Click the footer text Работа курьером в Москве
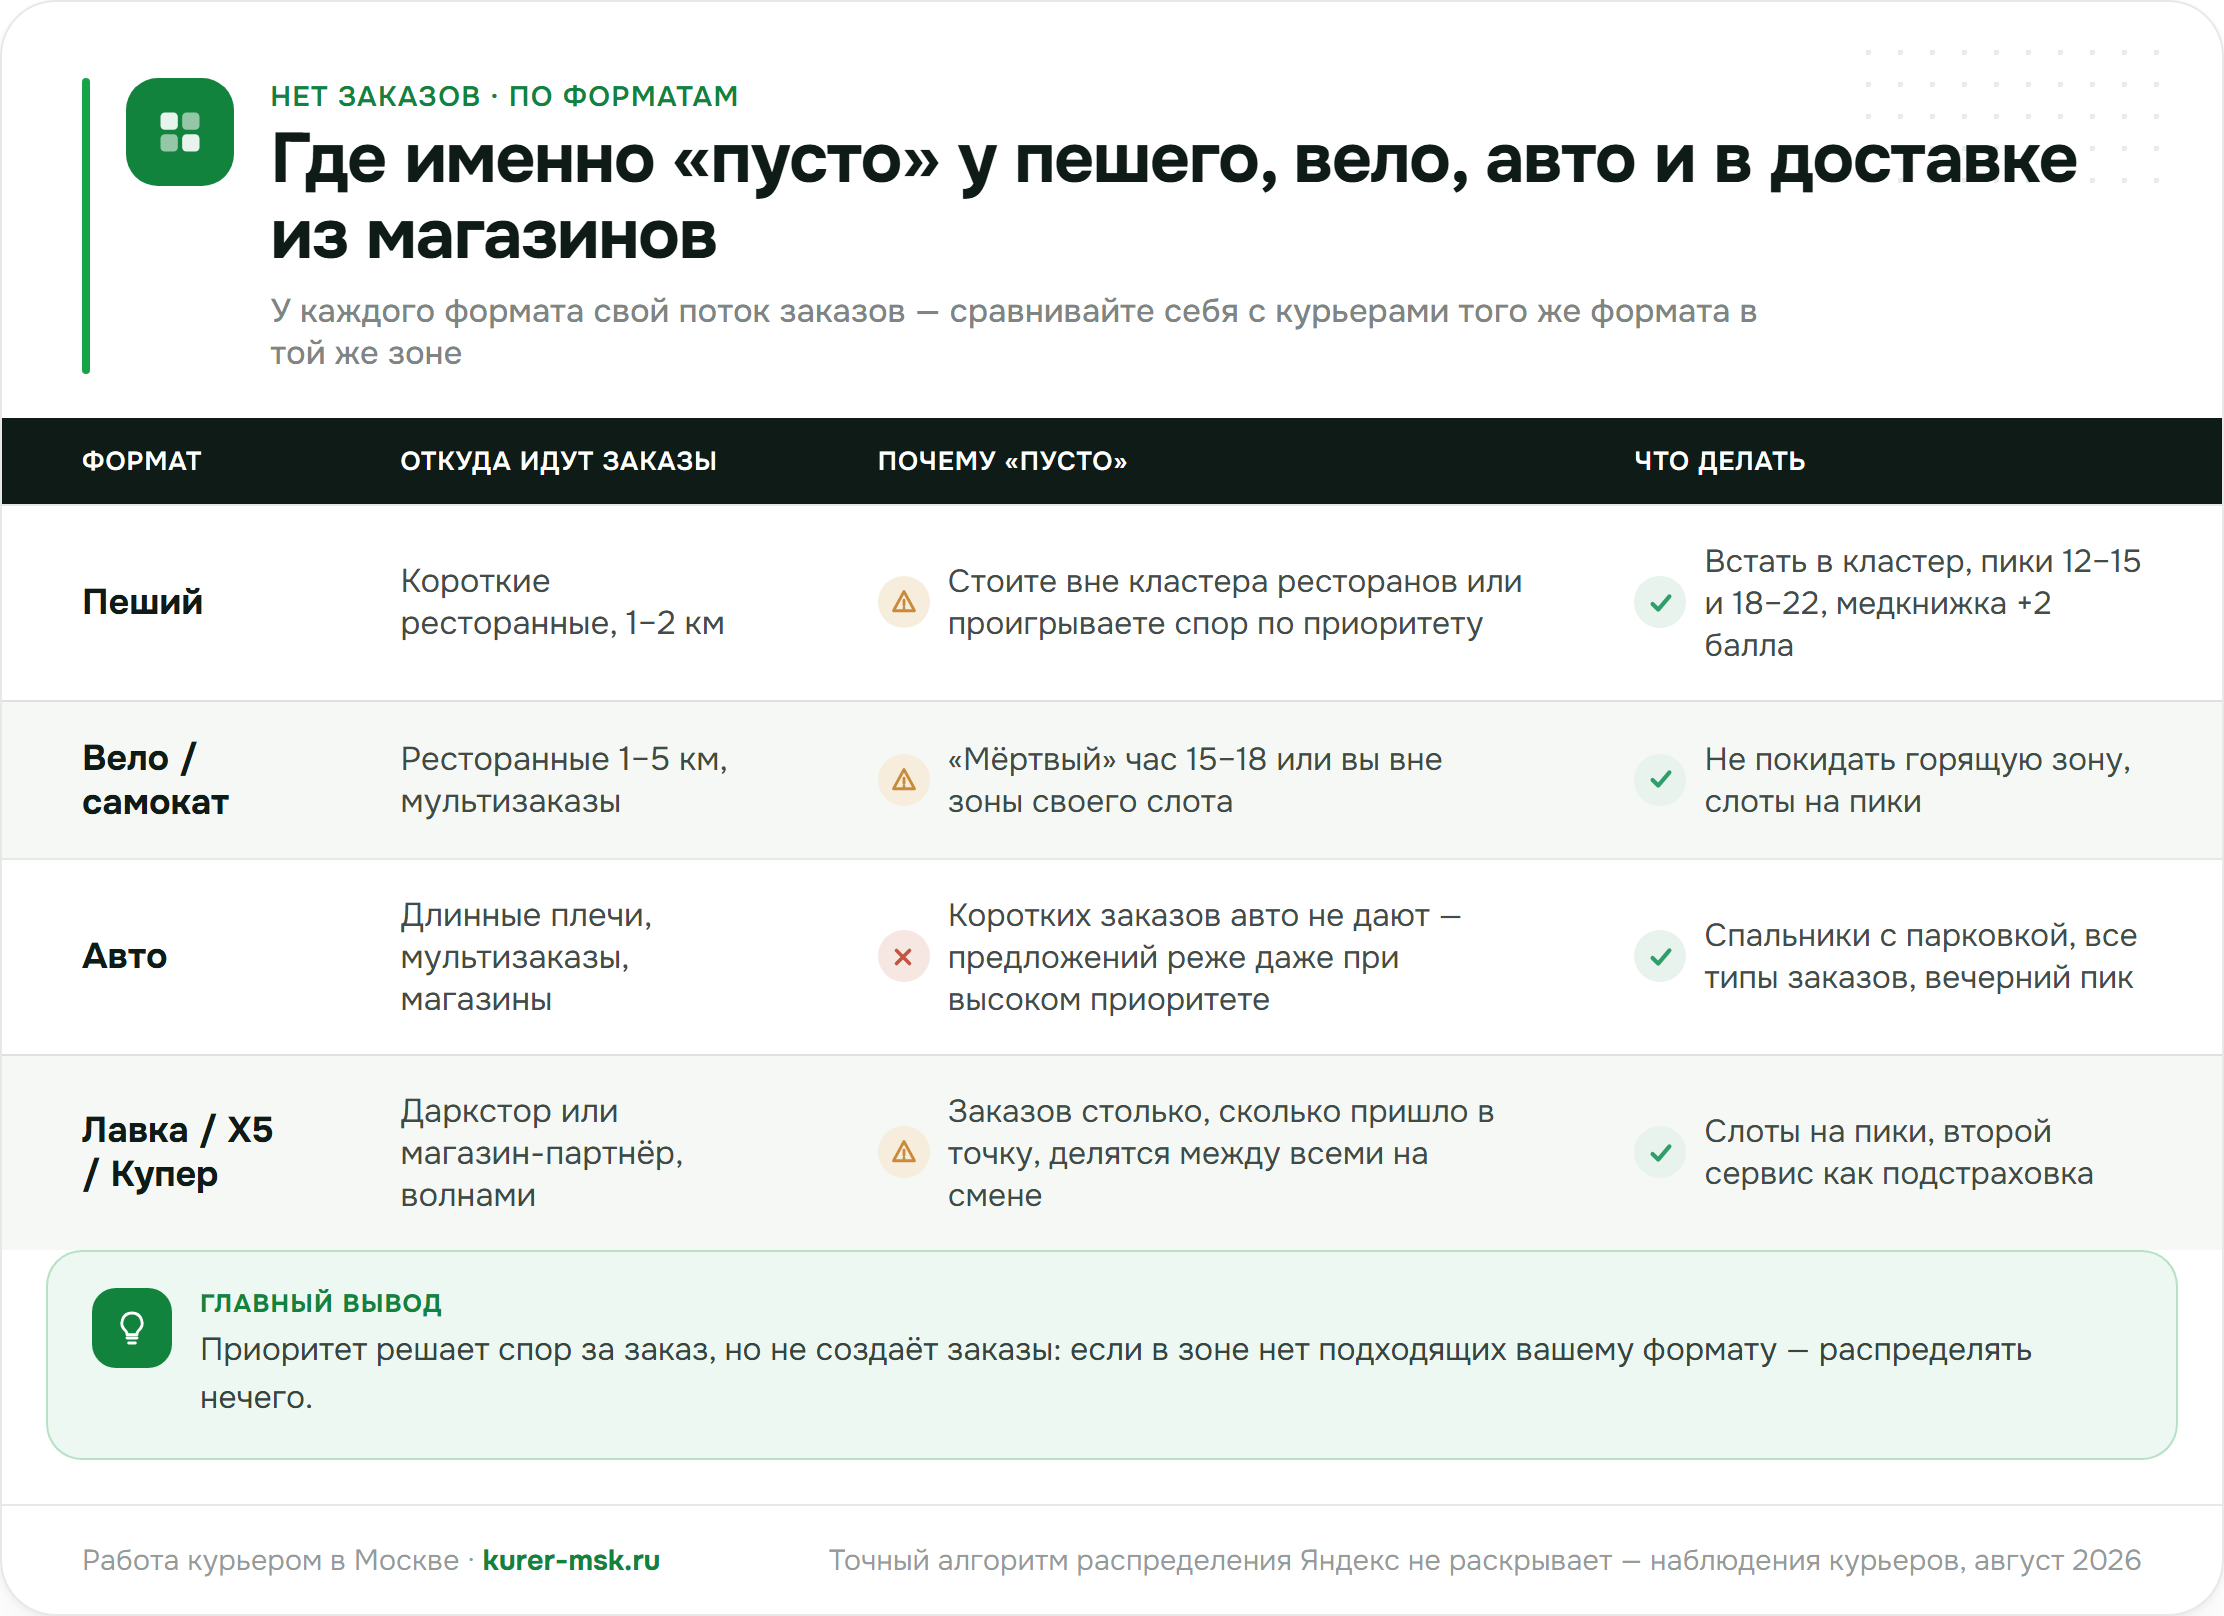Viewport: 2224px width, 1616px height. [x=270, y=1560]
